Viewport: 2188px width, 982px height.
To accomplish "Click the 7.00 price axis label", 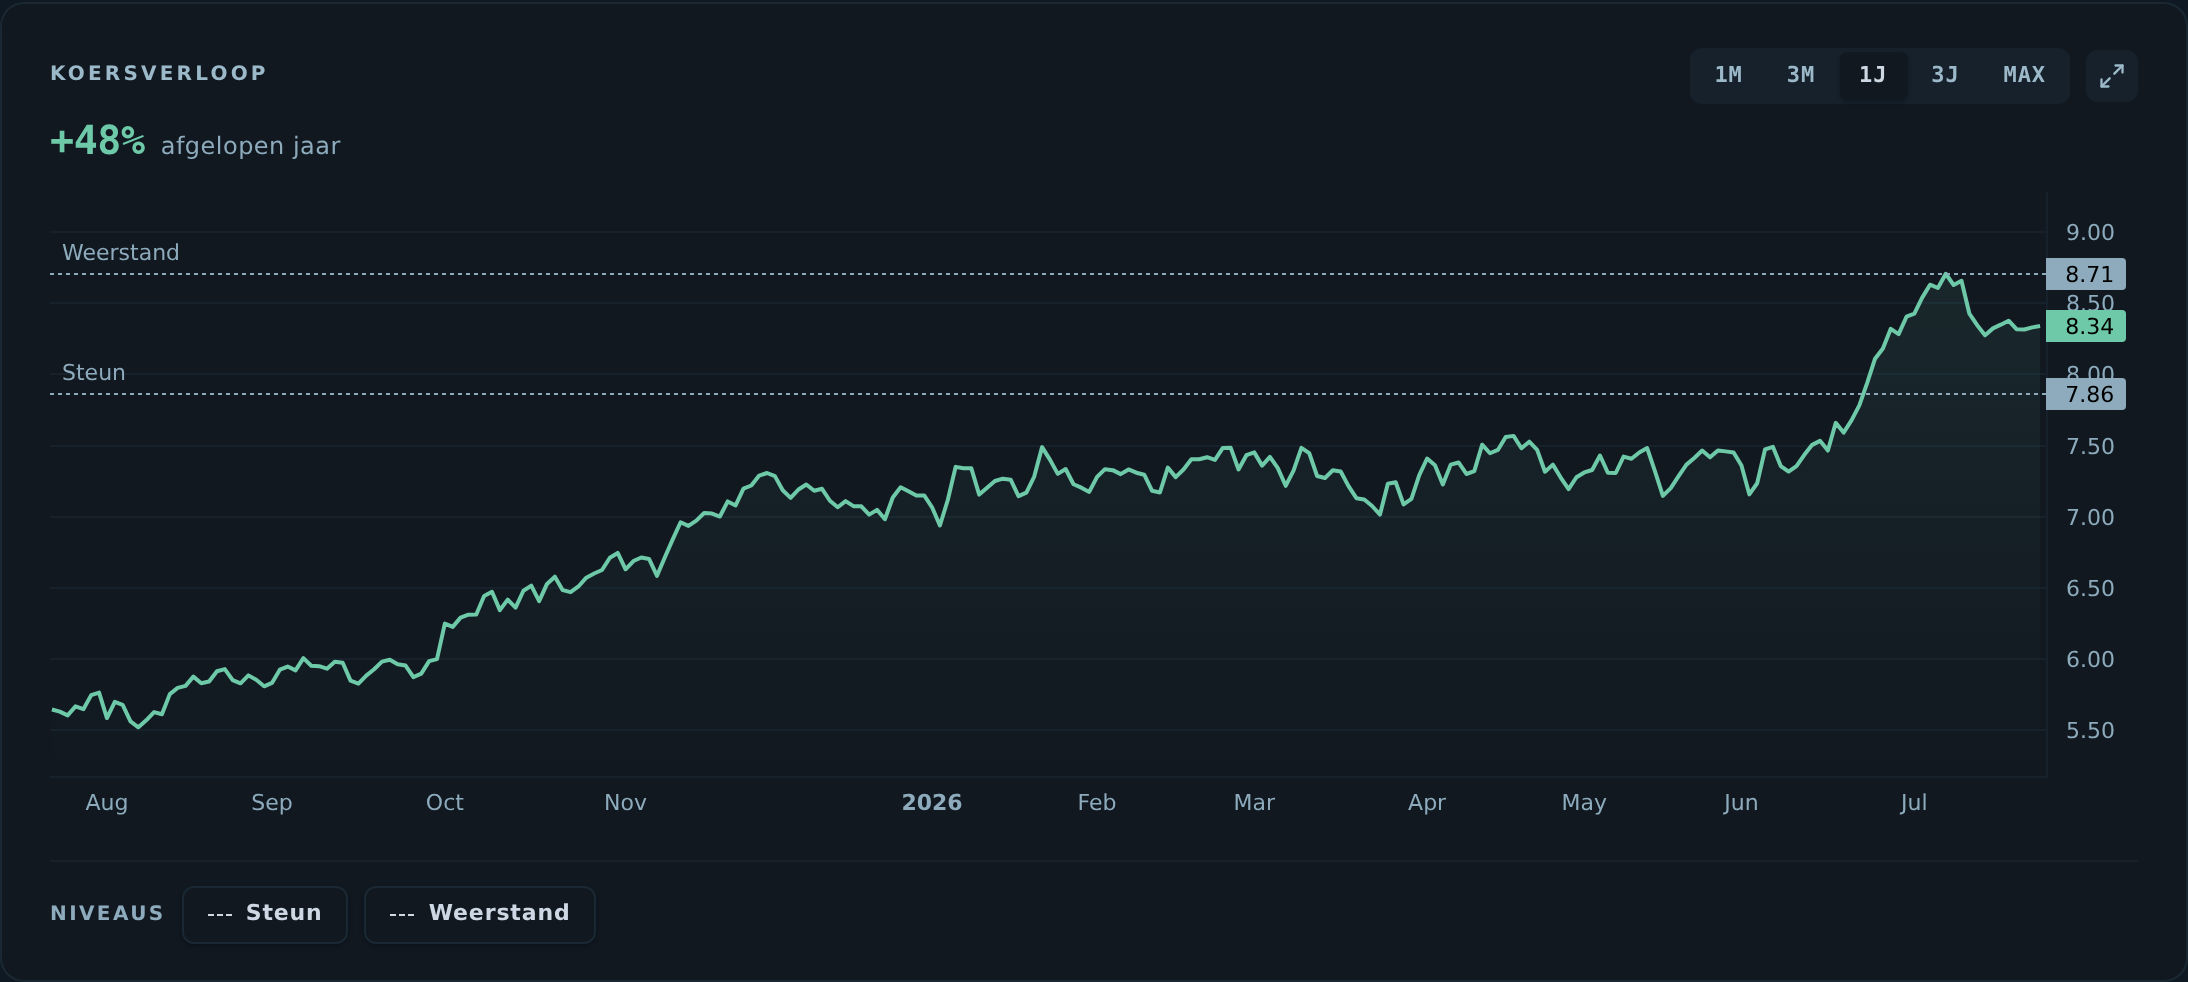I will pos(2090,518).
